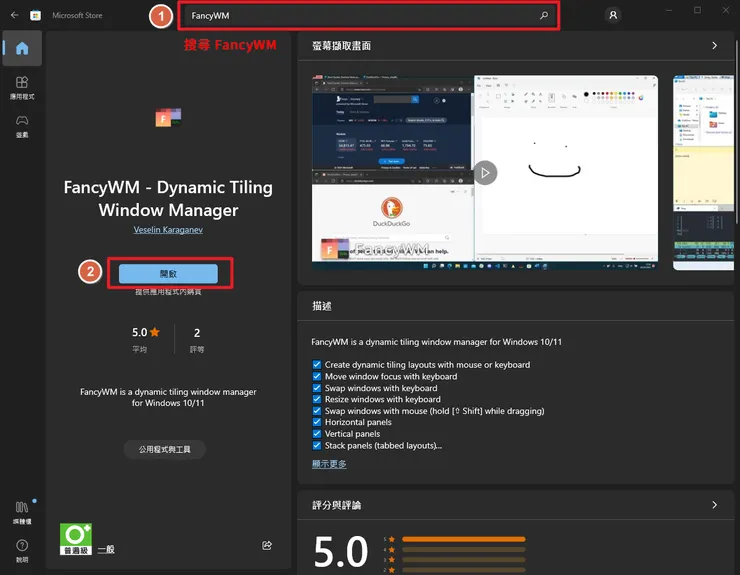This screenshot has height=575, width=740.
Task: Go to Home in the sidebar
Action: point(22,48)
